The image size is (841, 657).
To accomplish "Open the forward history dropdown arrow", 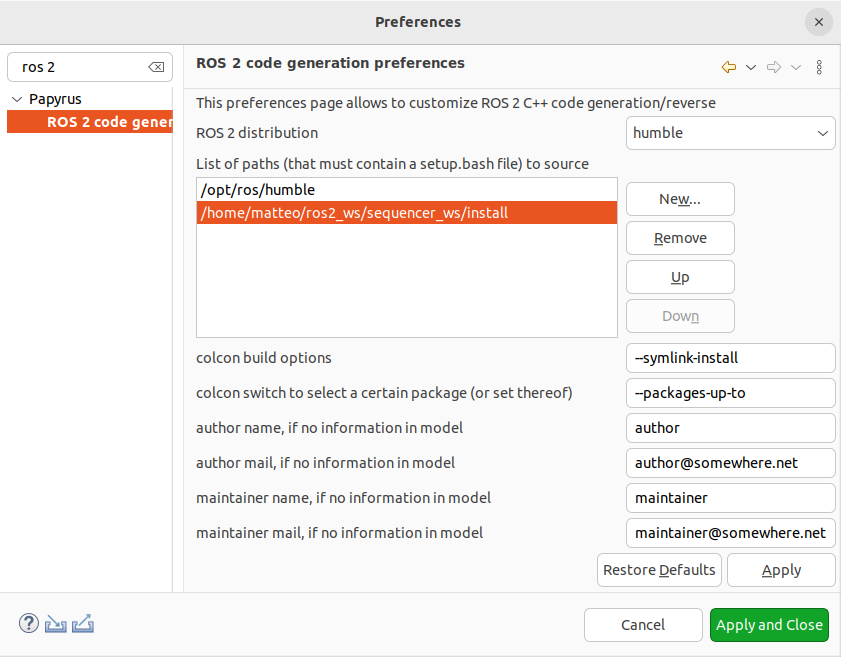I will point(796,67).
